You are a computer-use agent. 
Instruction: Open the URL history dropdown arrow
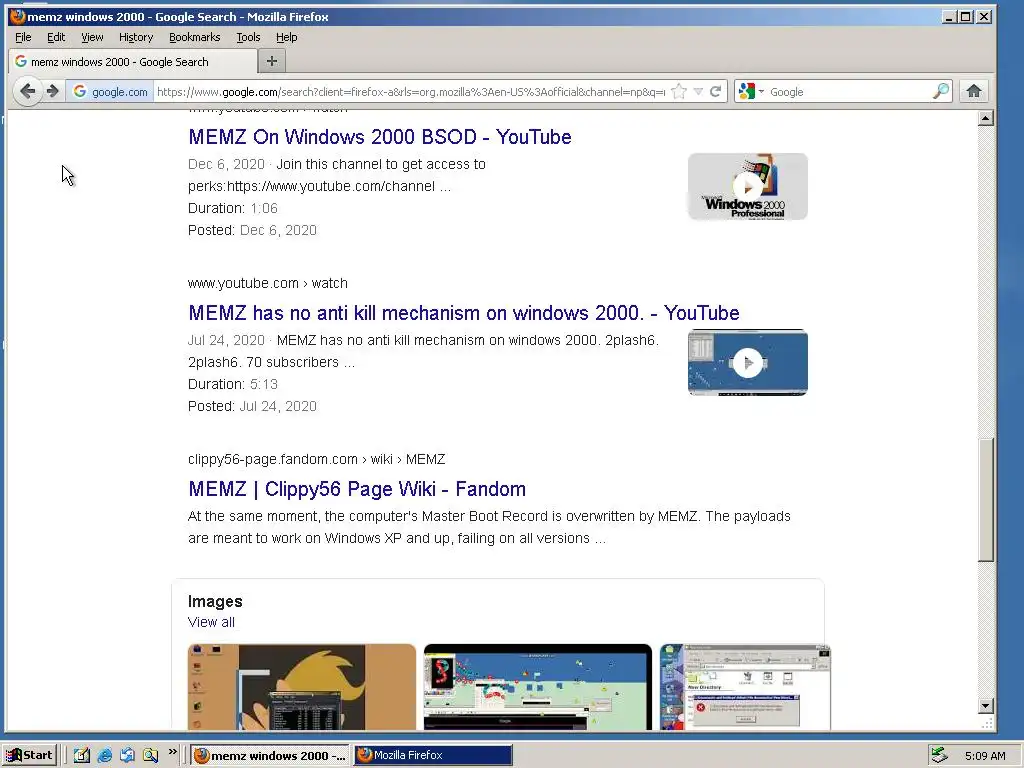click(698, 91)
